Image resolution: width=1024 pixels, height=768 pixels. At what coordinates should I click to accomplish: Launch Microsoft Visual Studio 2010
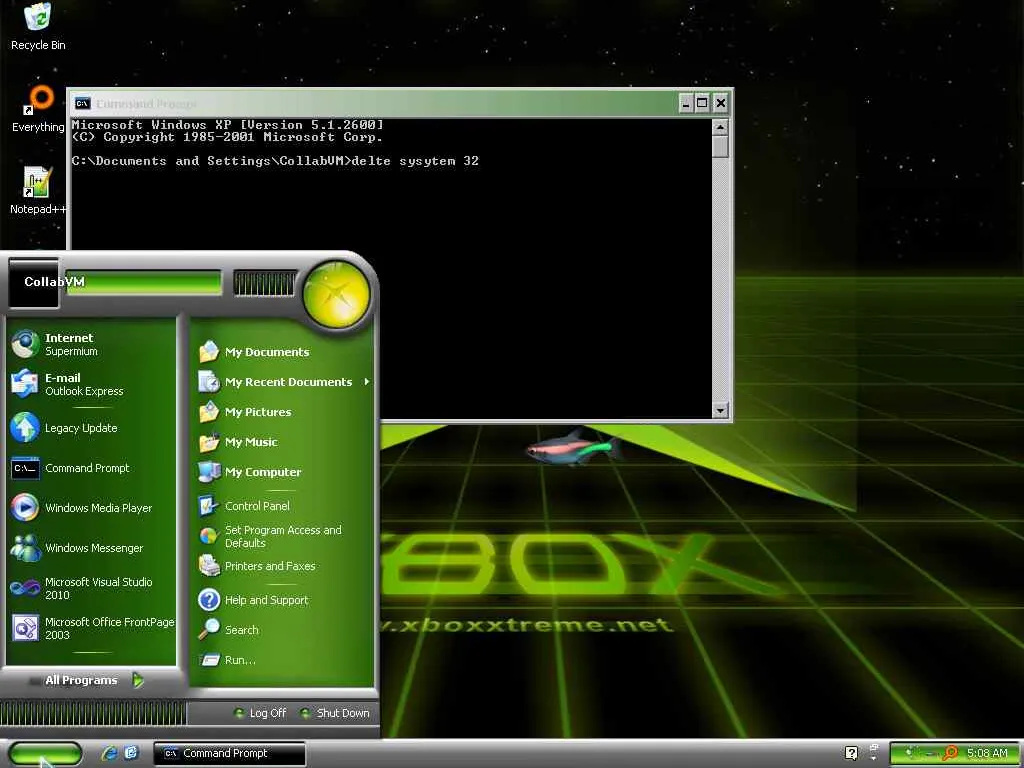click(x=91, y=588)
